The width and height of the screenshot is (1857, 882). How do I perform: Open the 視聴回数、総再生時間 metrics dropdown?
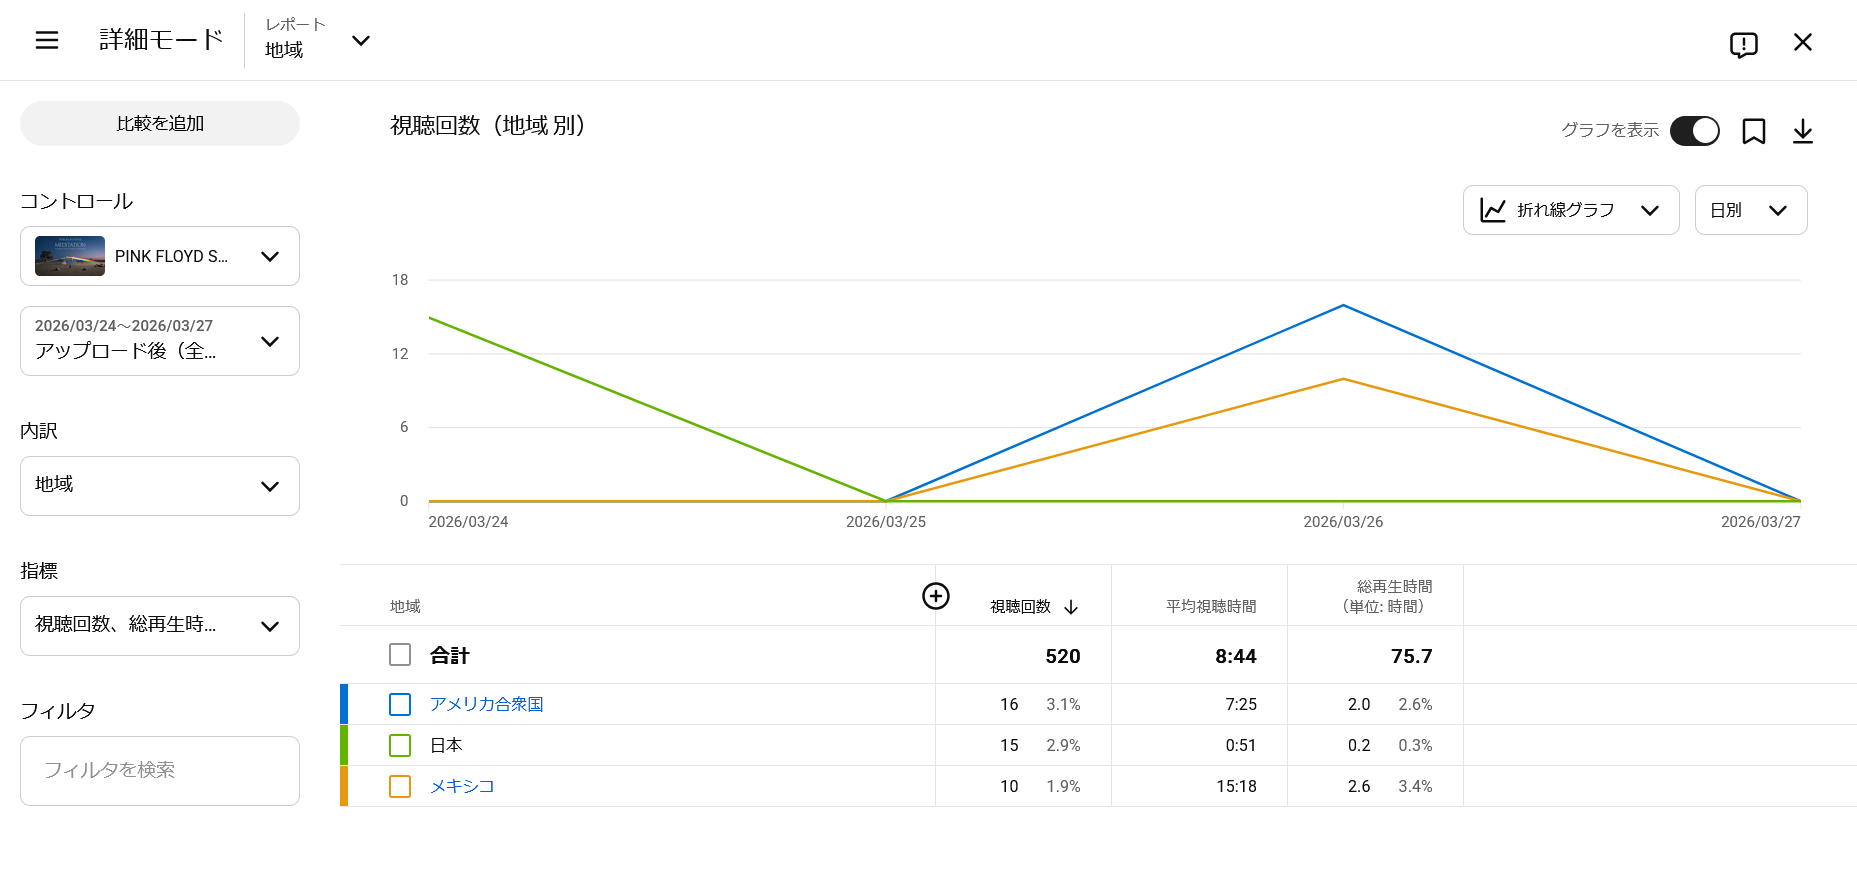[160, 626]
